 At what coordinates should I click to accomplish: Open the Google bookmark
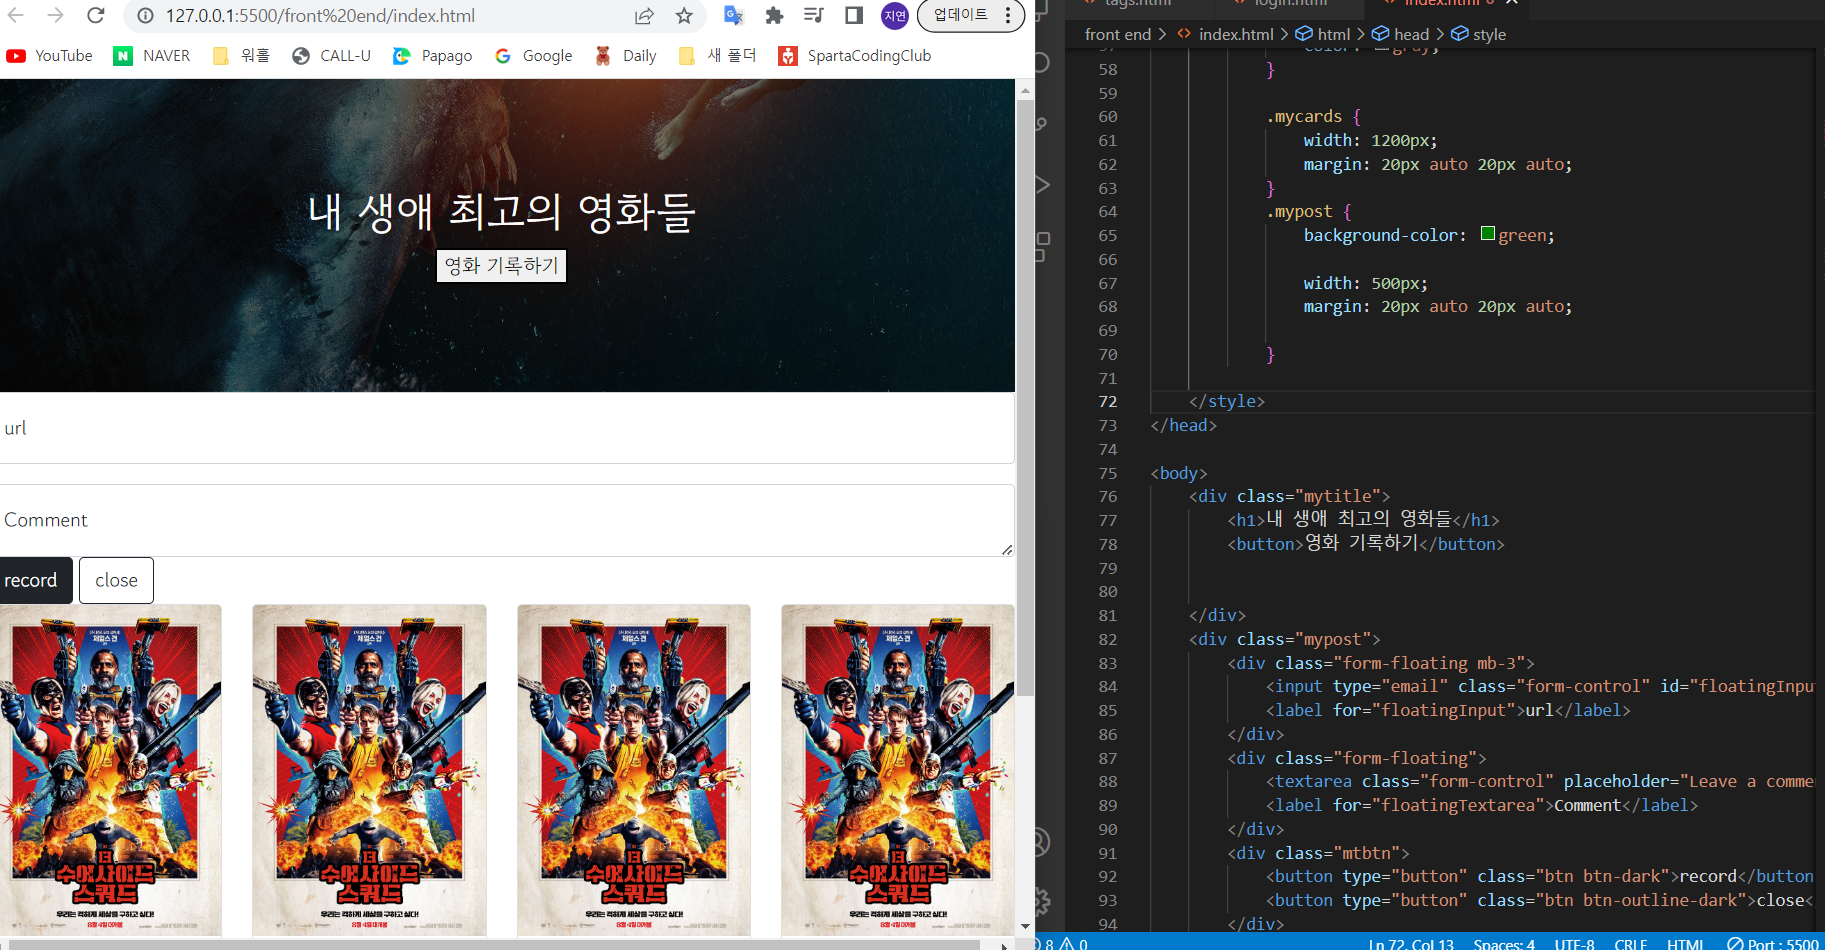pyautogui.click(x=534, y=56)
